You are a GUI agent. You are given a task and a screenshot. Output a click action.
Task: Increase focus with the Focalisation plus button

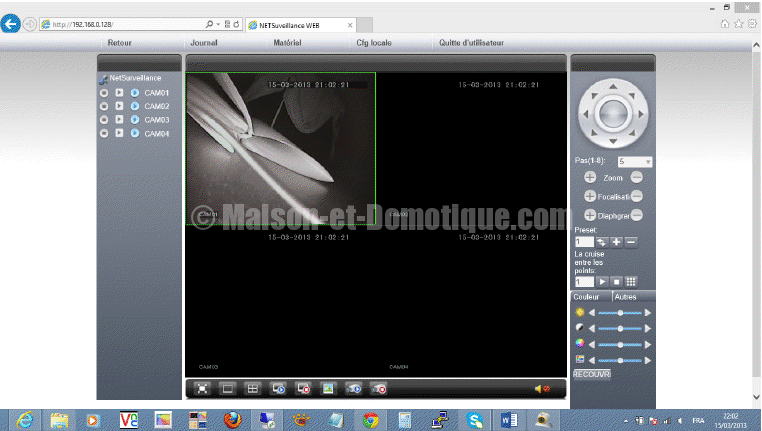click(589, 196)
